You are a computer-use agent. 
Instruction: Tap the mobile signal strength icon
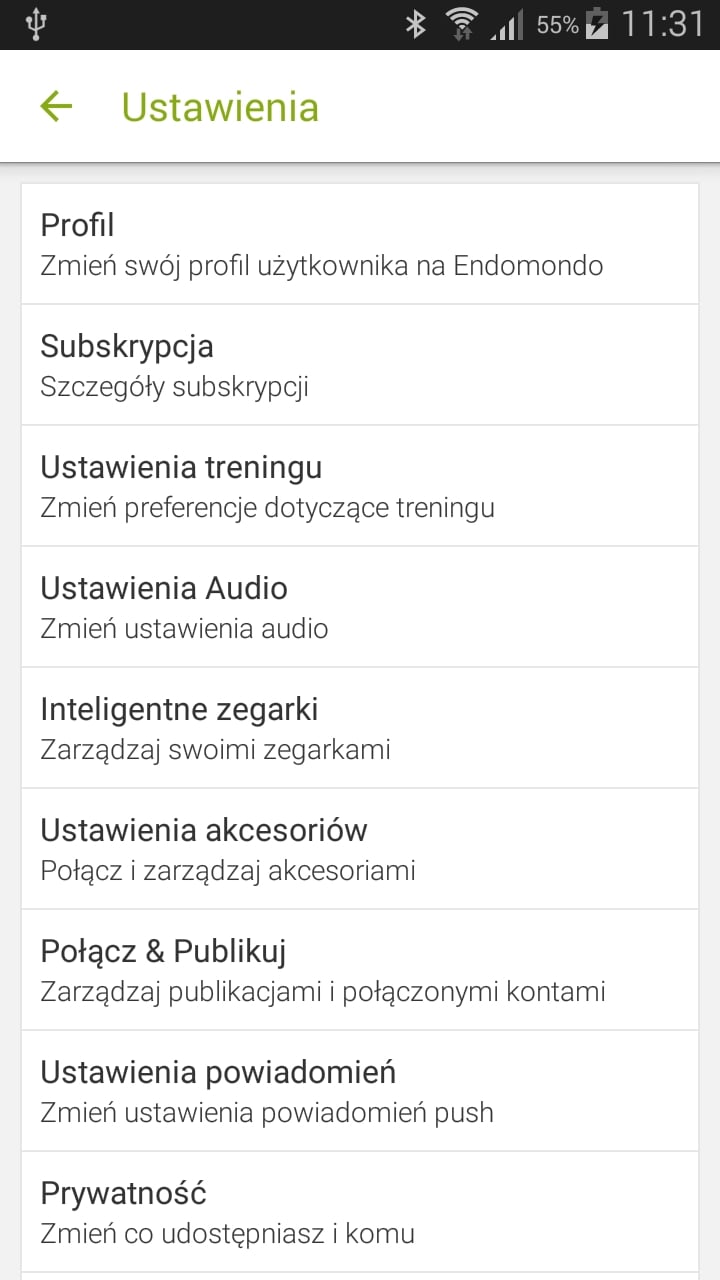507,25
